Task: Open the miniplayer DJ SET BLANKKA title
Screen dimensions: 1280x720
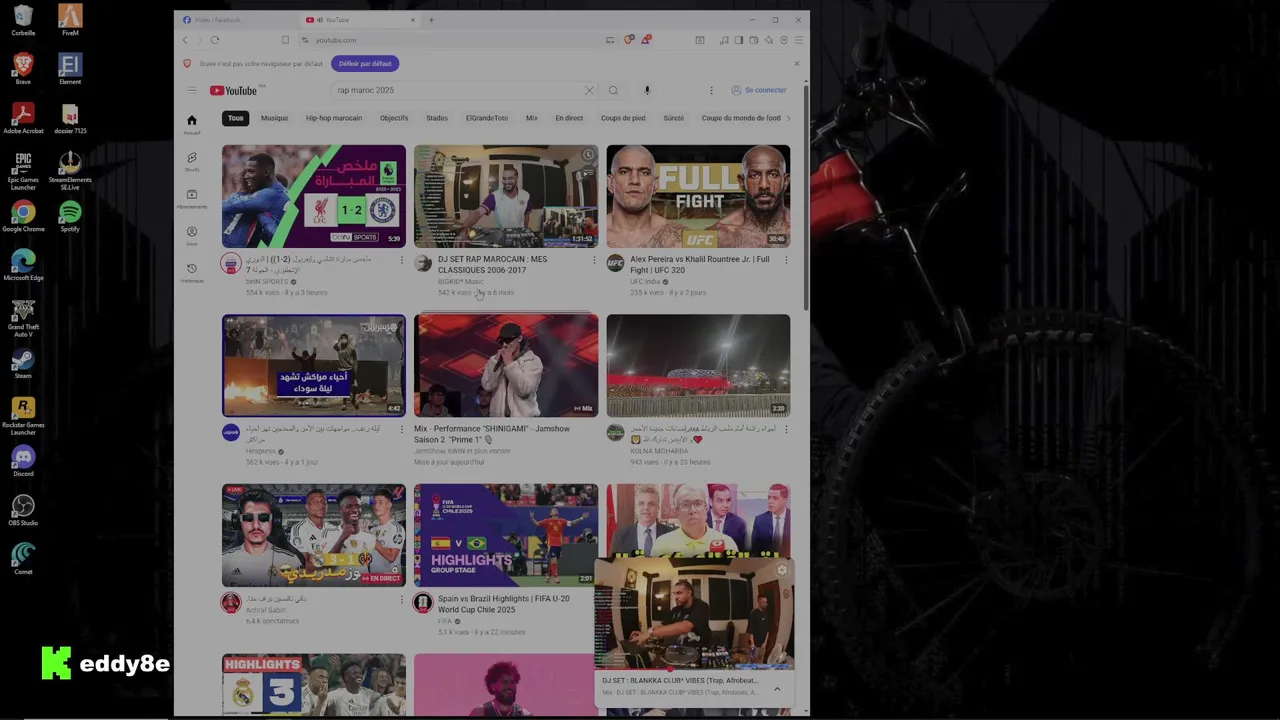Action: coord(680,681)
